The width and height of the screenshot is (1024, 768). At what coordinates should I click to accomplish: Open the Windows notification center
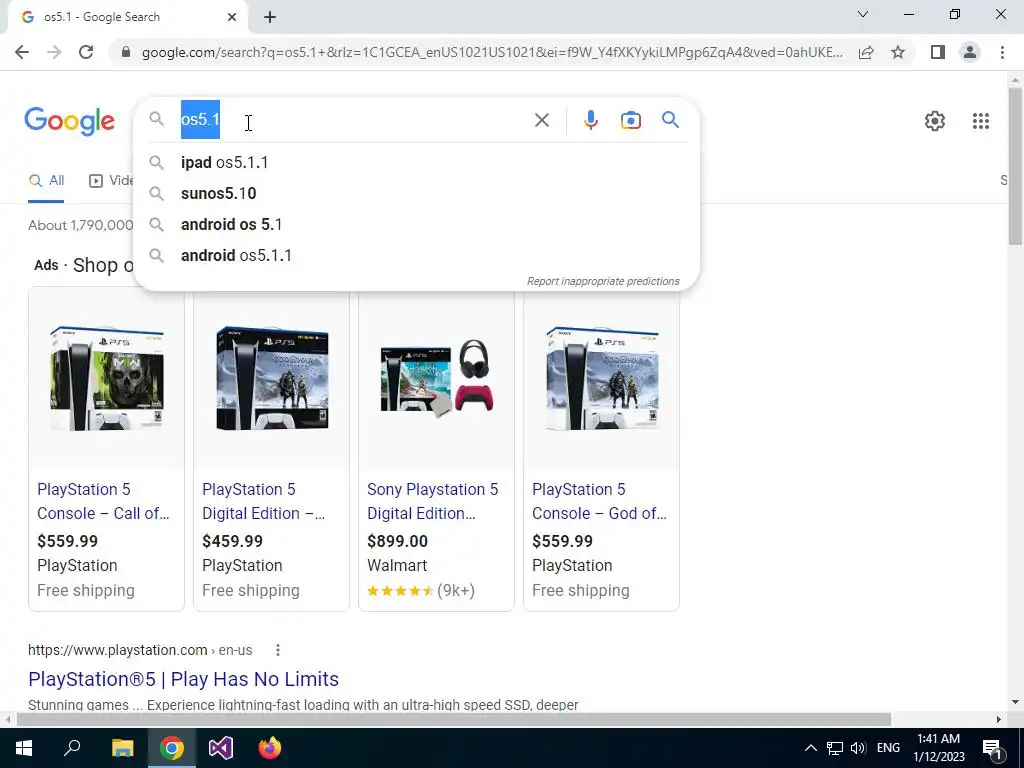click(992, 748)
